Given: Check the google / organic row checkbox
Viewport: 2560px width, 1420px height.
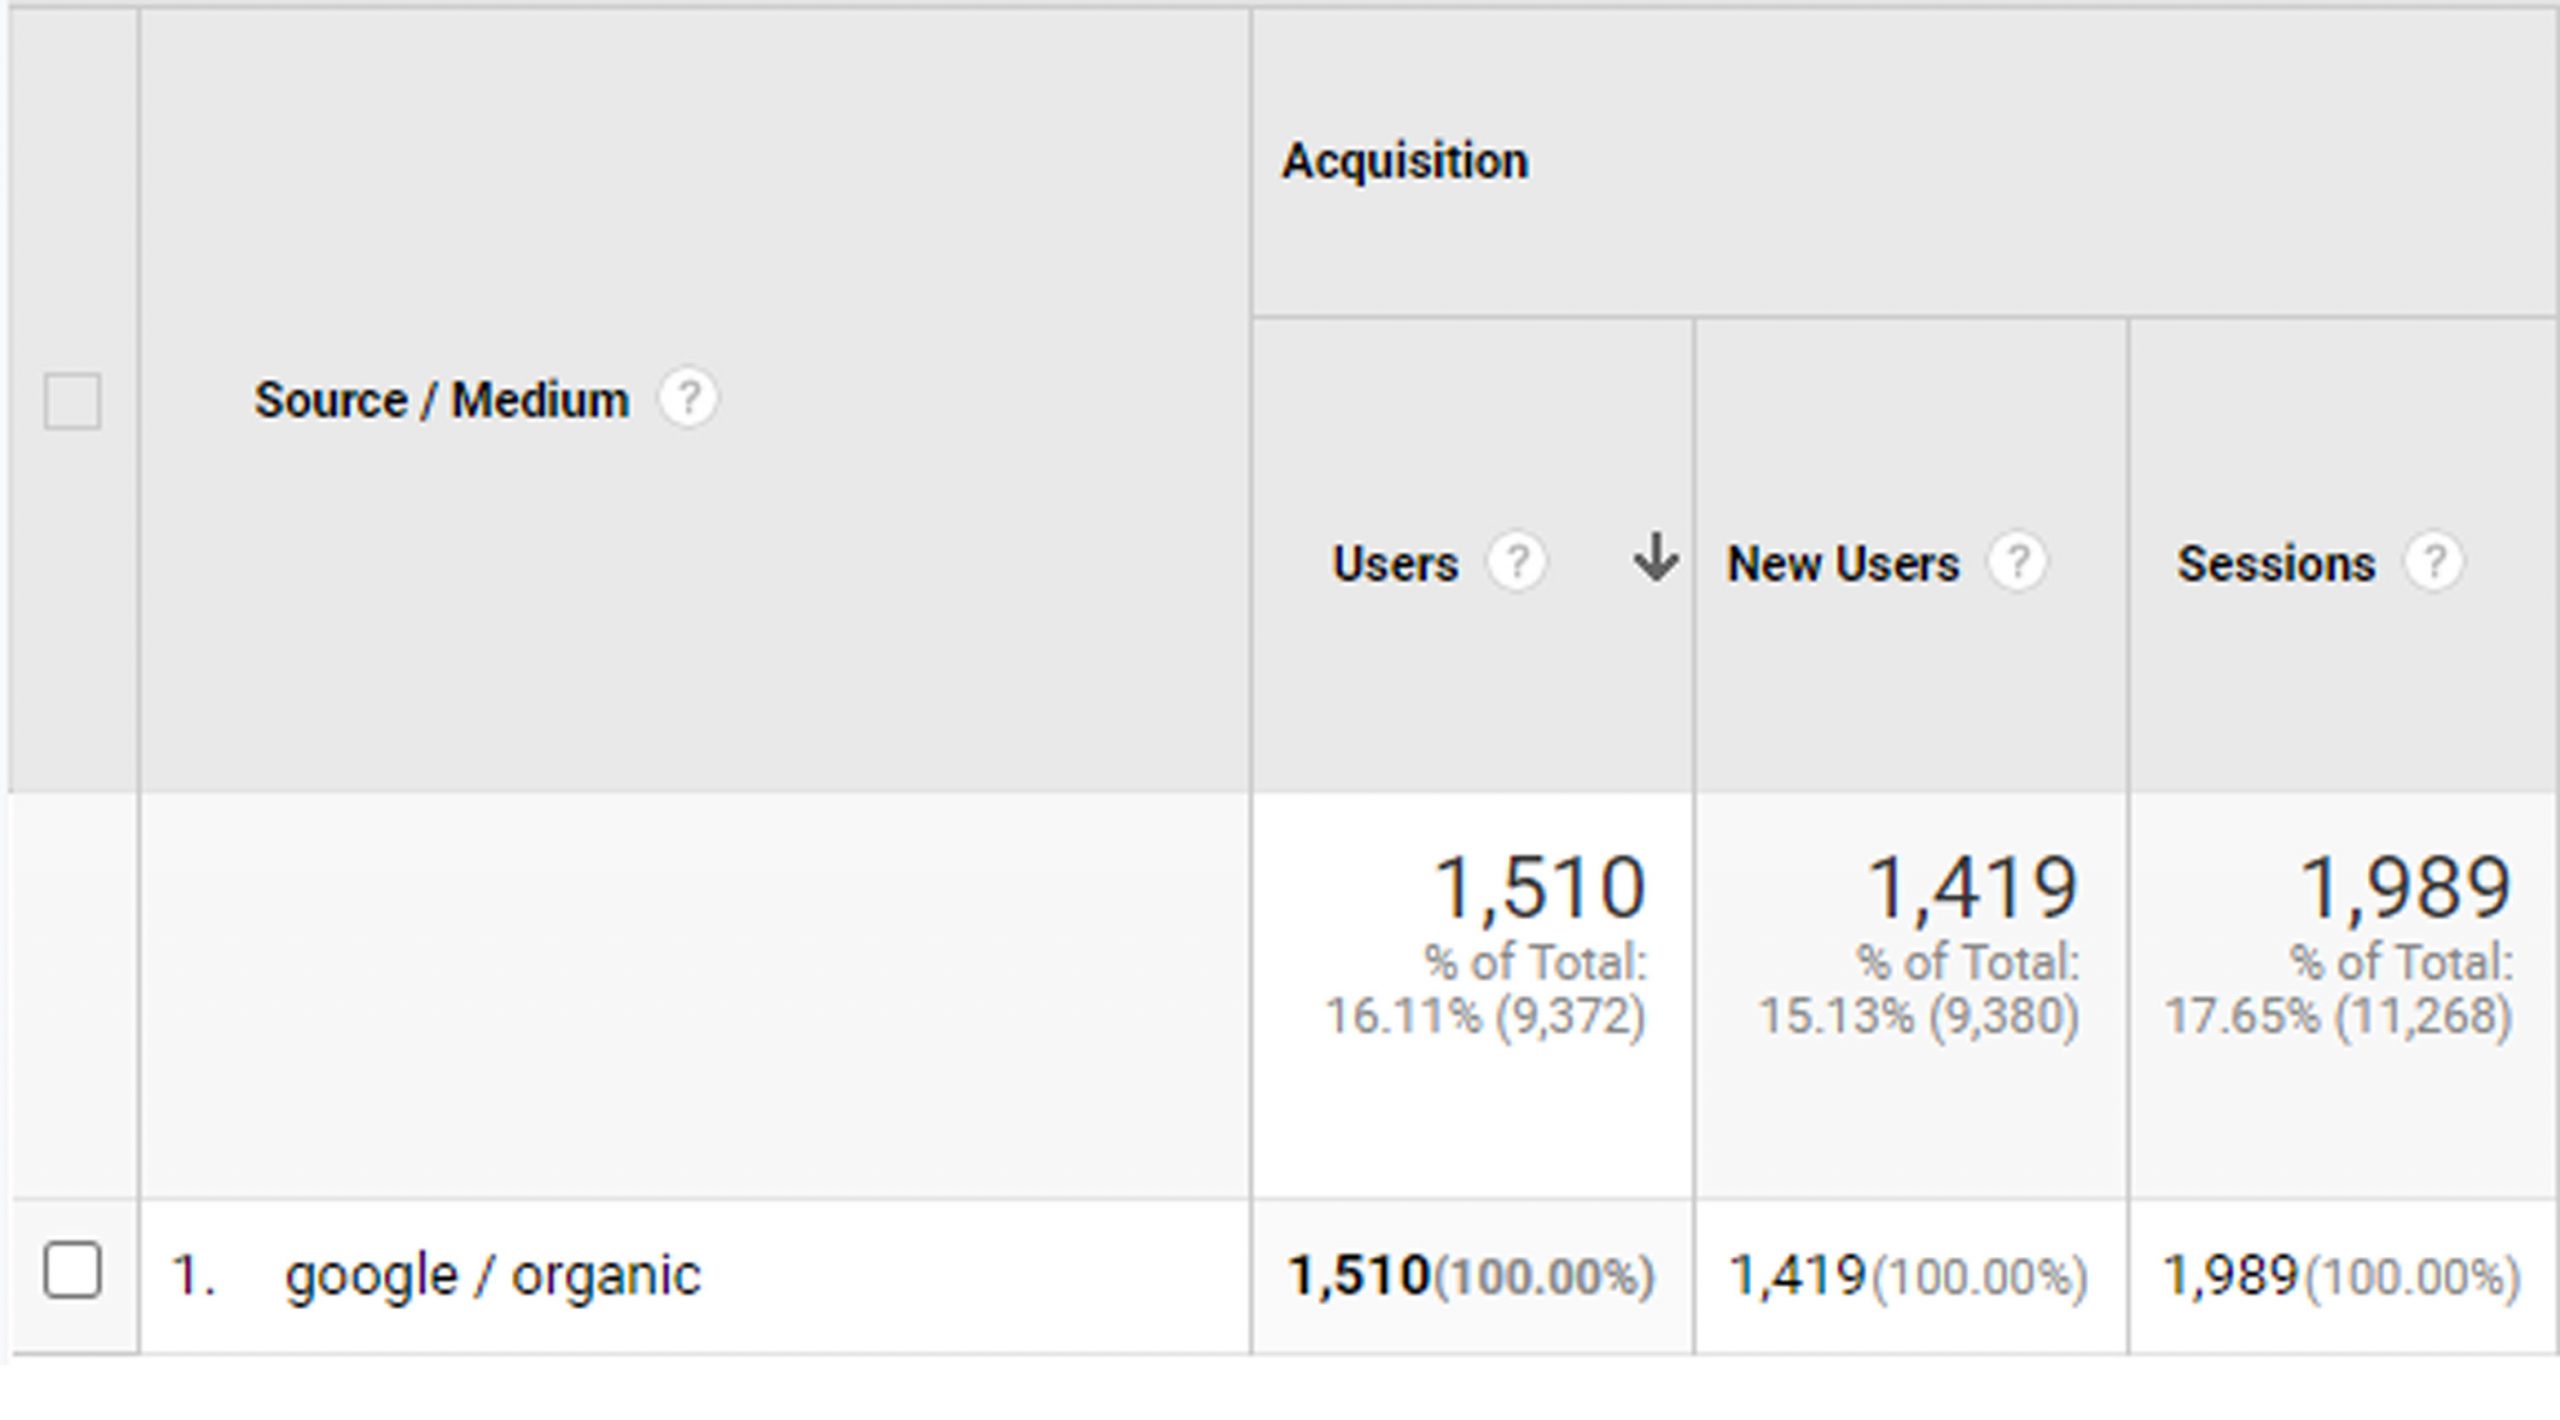Looking at the screenshot, I should pos(73,1271).
